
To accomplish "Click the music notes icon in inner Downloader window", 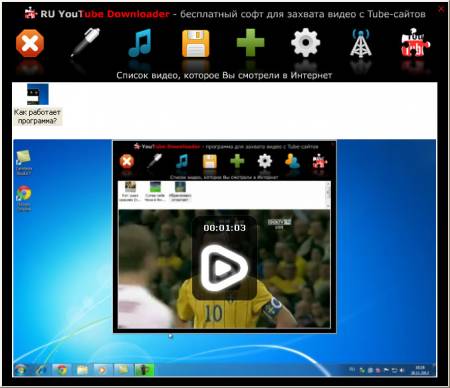I will pyautogui.click(x=182, y=161).
